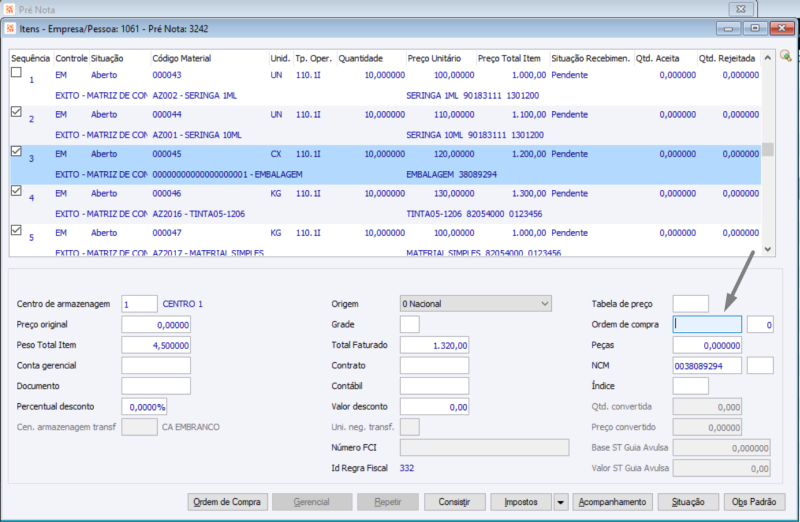This screenshot has height=522, width=800.
Task: Click the Quantidade column header
Action: pos(361,58)
